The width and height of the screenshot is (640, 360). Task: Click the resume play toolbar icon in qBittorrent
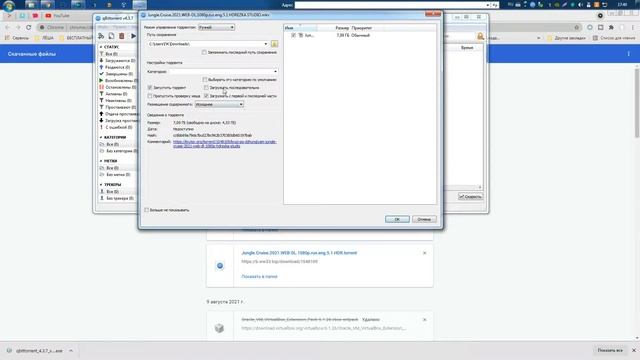click(x=133, y=36)
